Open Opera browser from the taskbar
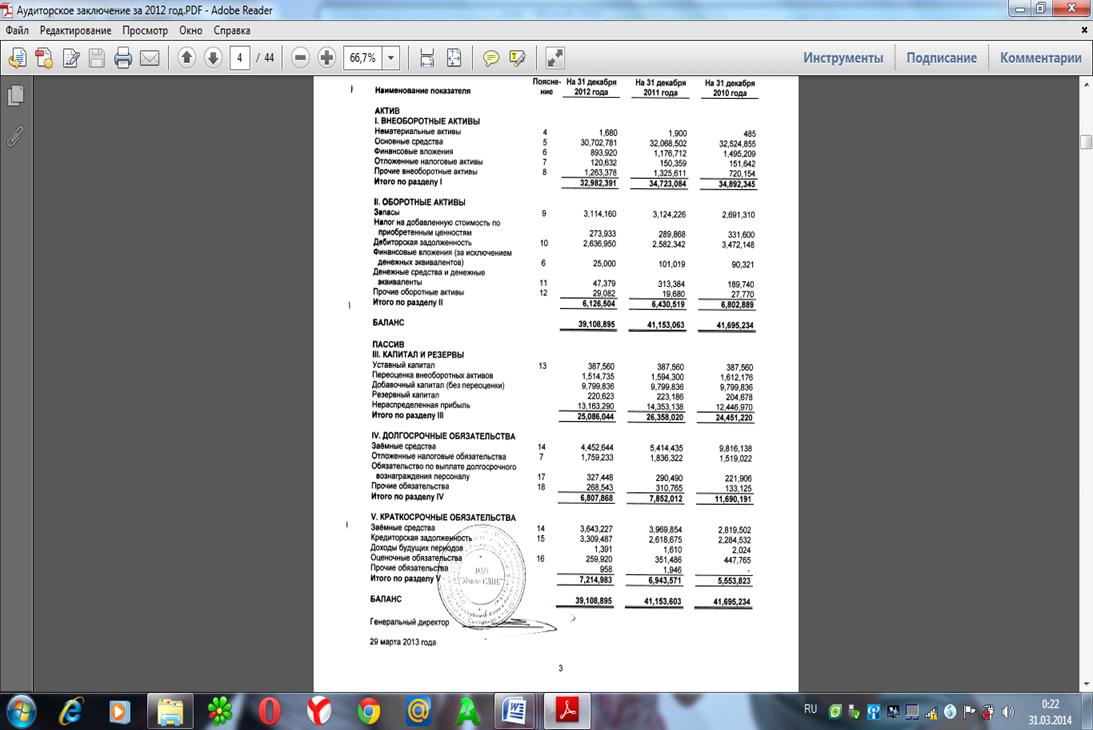Viewport: 1093px width, 730px height. coord(269,711)
